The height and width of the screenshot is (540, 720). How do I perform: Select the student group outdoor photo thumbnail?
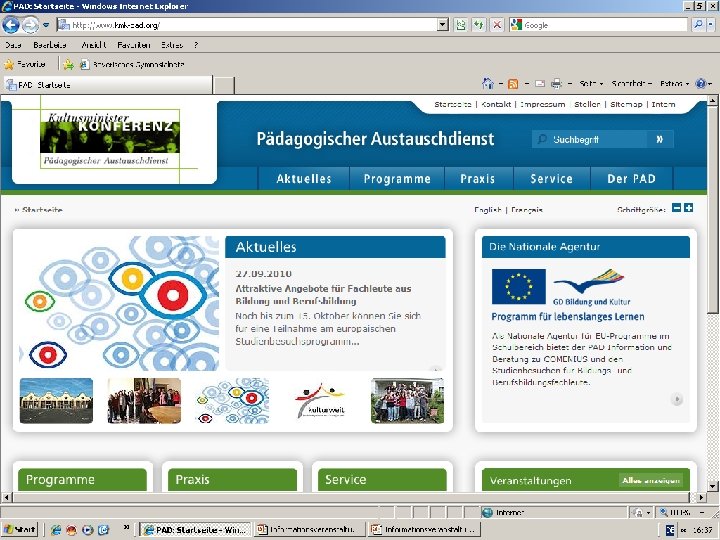408,400
